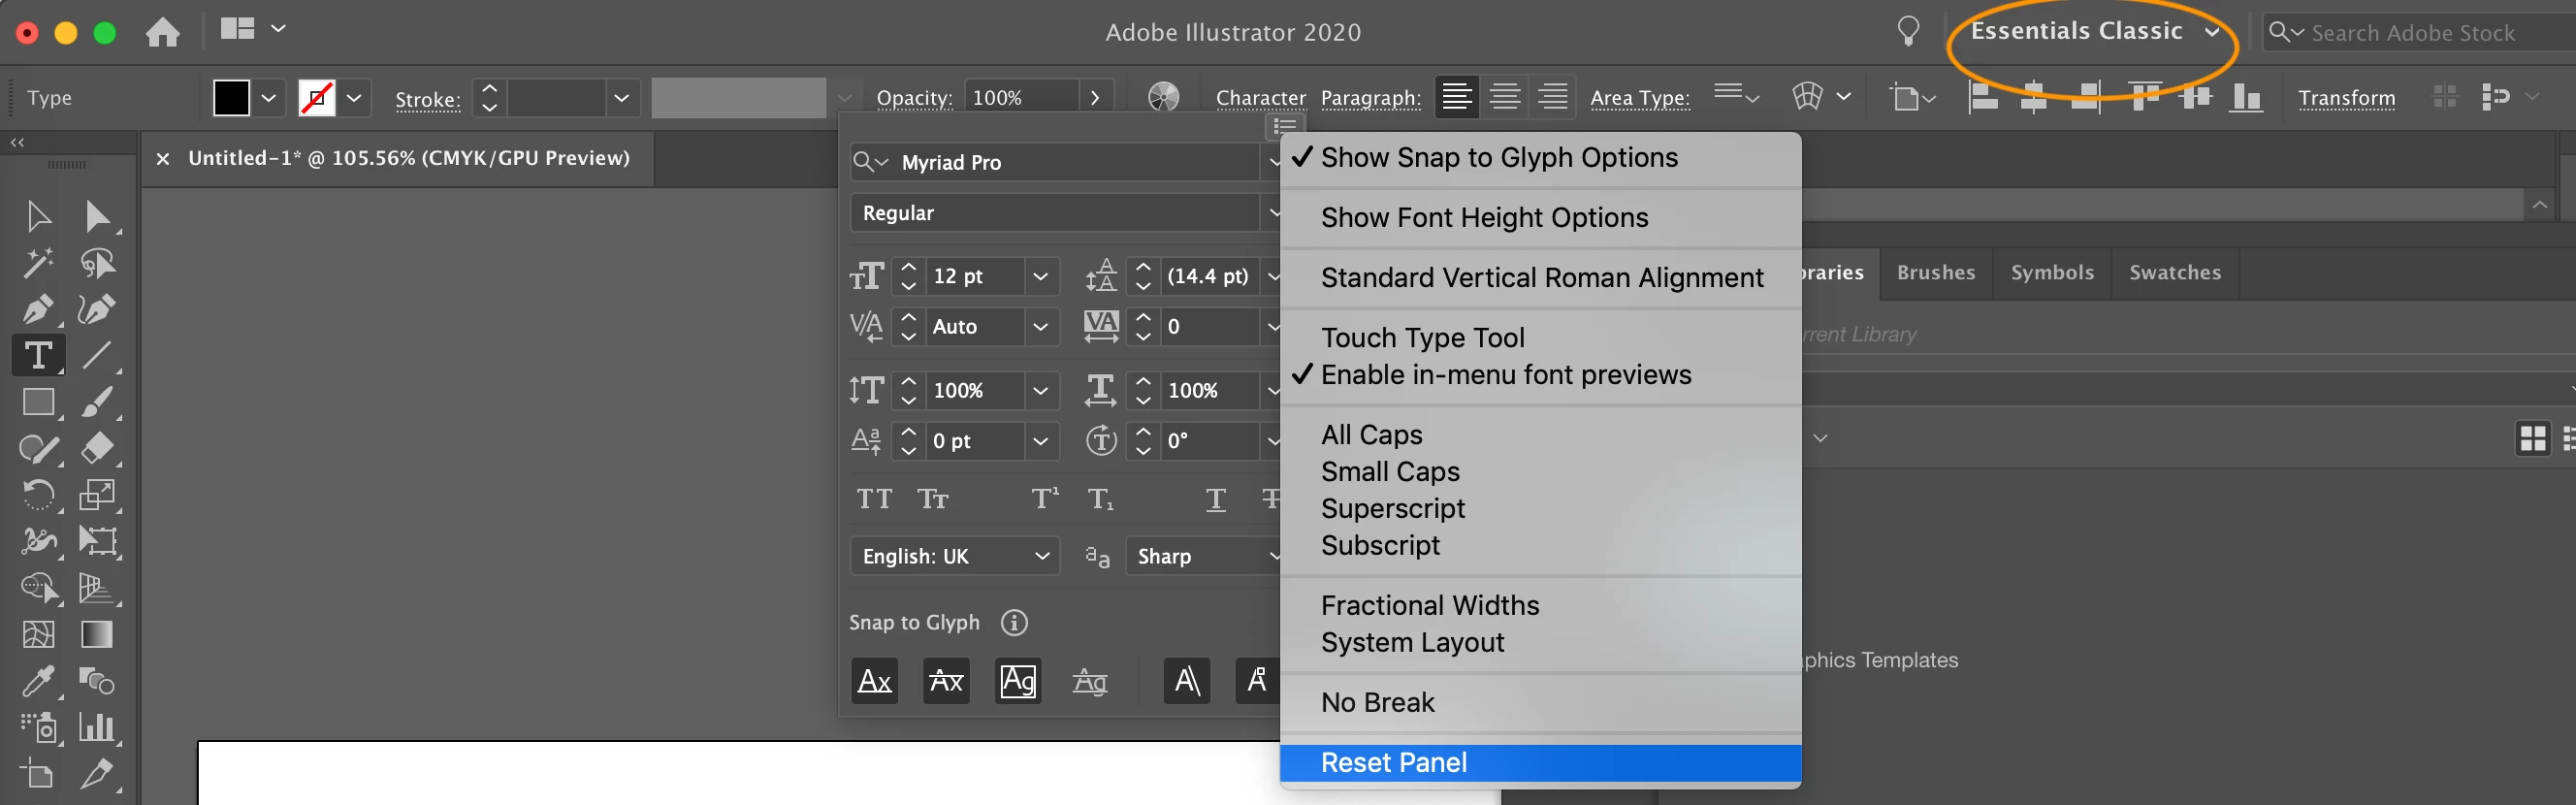This screenshot has width=2576, height=805.
Task: Select the Slice tool
Action: (97, 773)
